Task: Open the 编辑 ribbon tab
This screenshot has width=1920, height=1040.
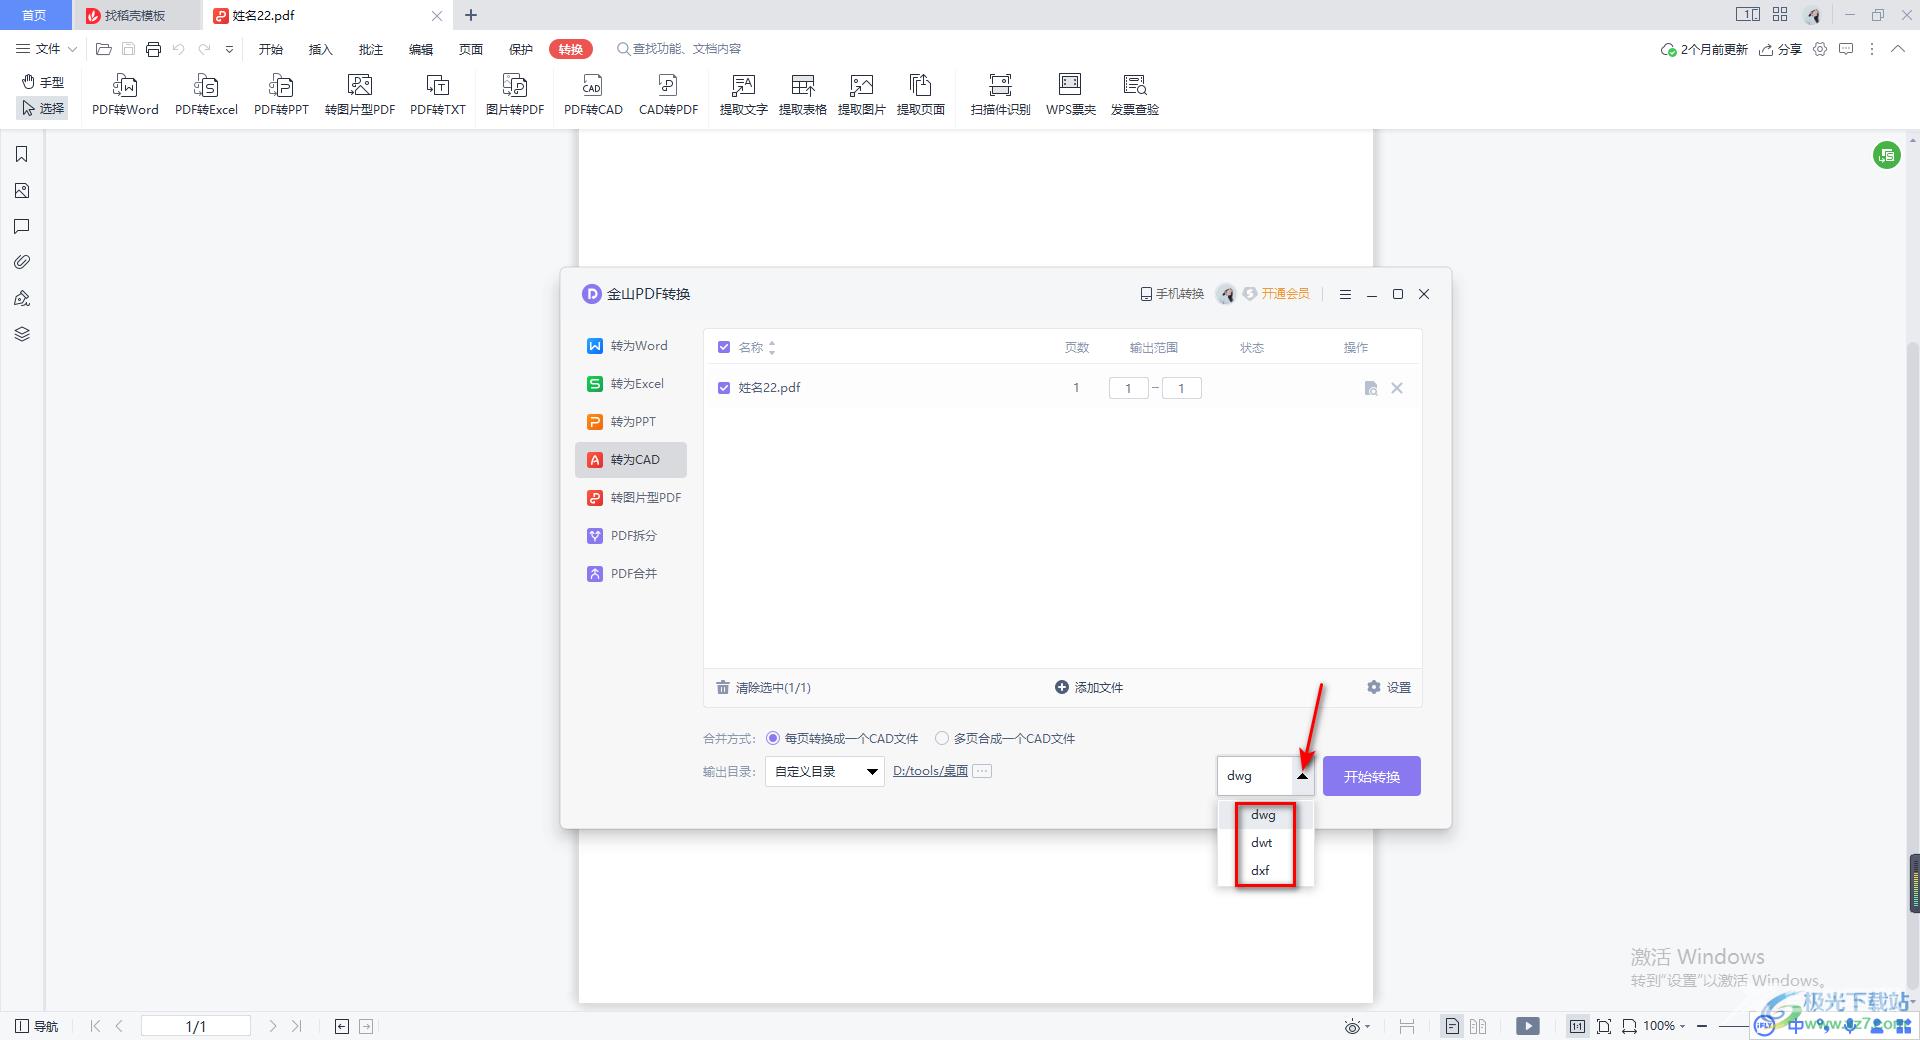Action: click(420, 49)
